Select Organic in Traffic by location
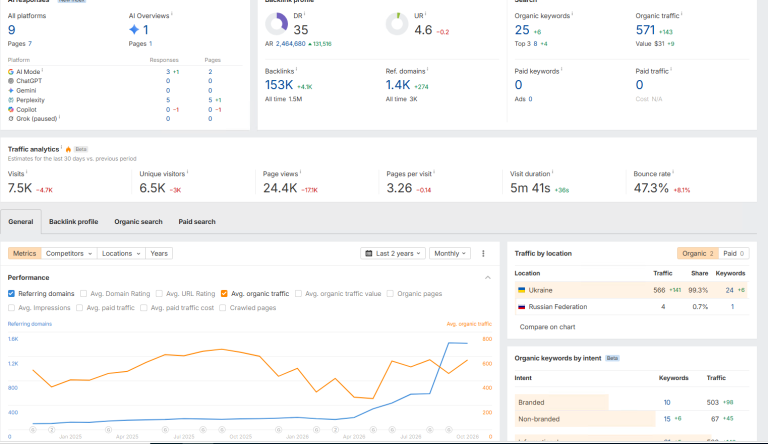The height and width of the screenshot is (444, 768). pyautogui.click(x=698, y=253)
